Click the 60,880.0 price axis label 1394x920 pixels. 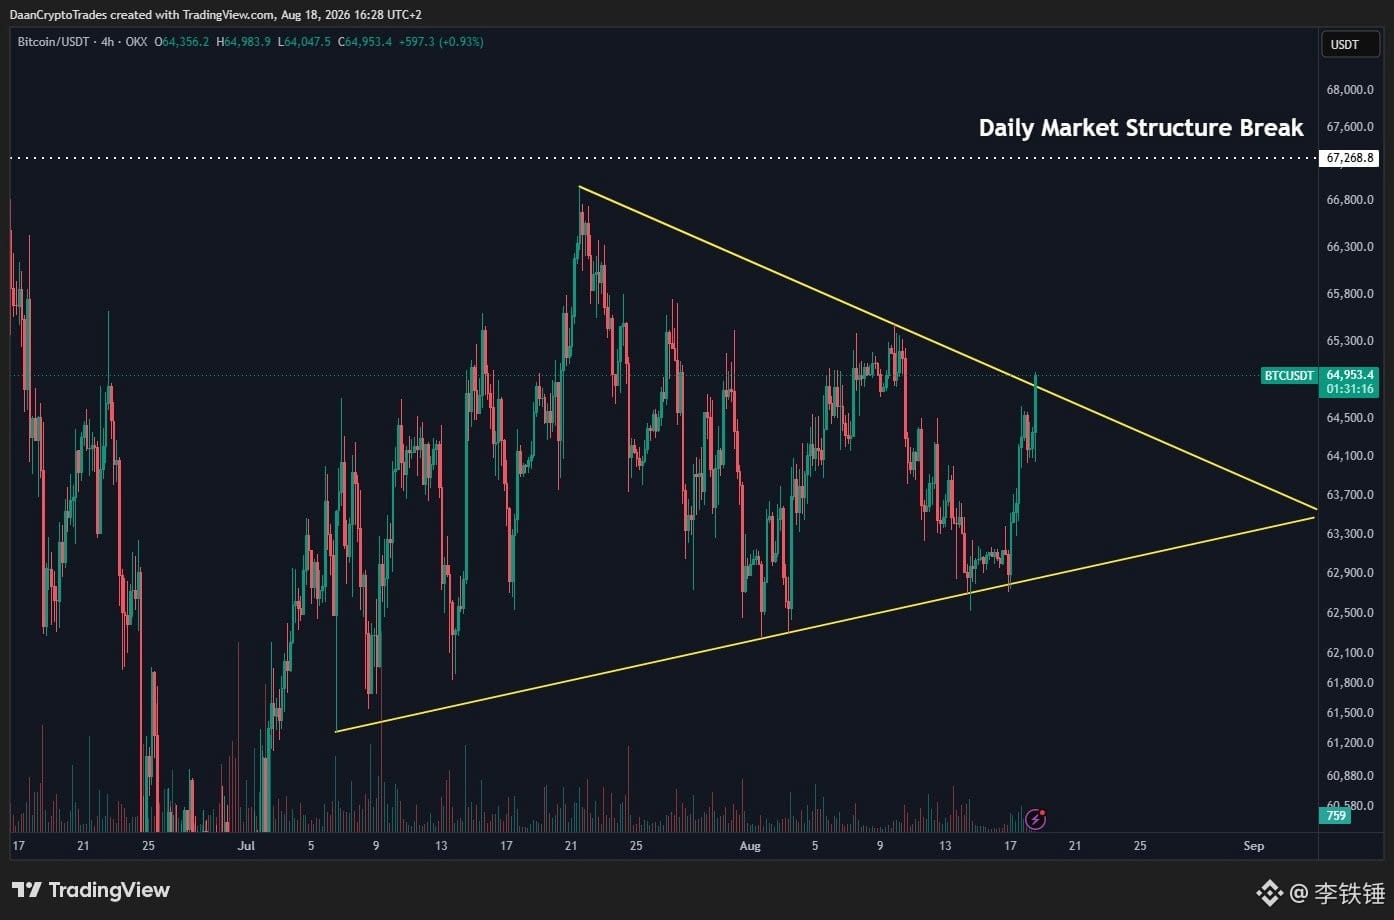tap(1350, 776)
